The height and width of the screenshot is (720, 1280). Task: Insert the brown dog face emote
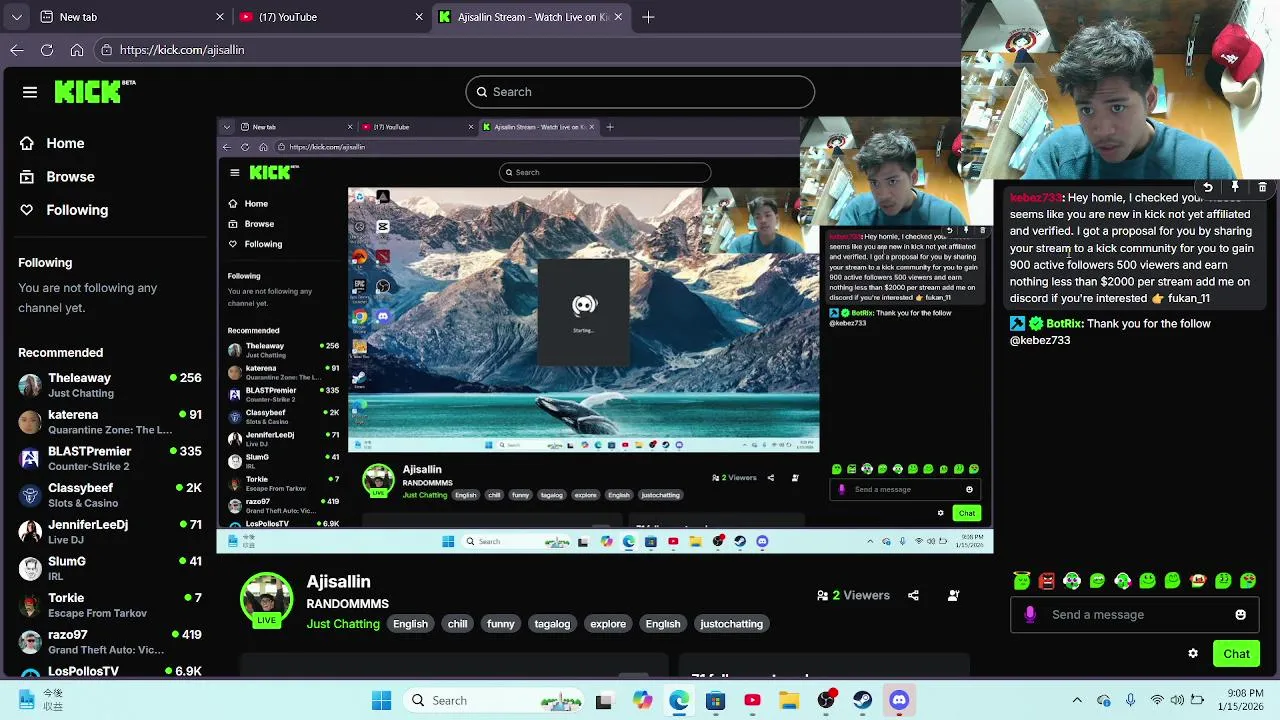coord(1198,580)
